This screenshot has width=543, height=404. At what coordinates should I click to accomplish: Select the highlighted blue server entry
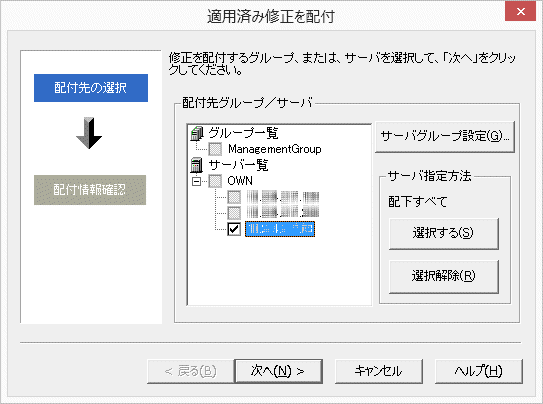click(280, 229)
